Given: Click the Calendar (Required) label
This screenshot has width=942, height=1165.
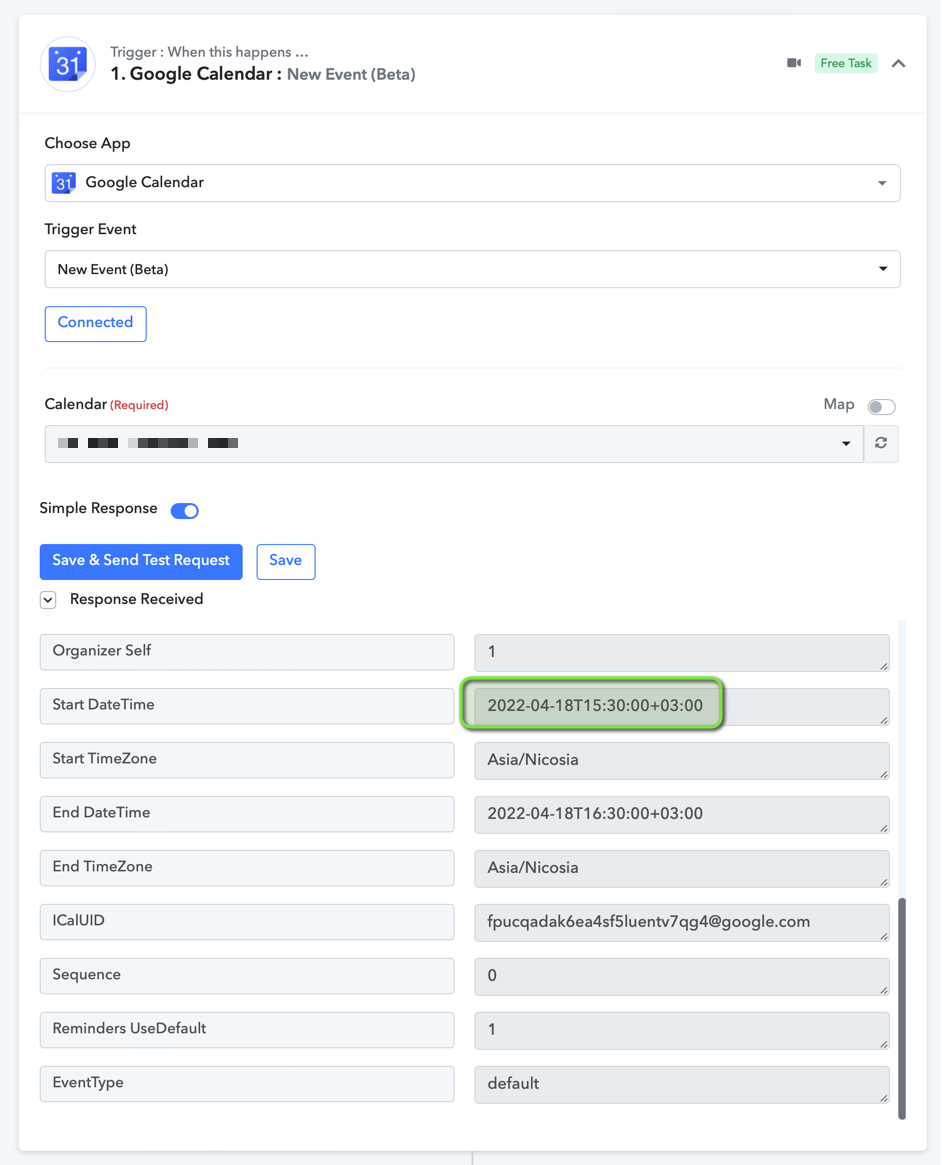Looking at the screenshot, I should [106, 404].
